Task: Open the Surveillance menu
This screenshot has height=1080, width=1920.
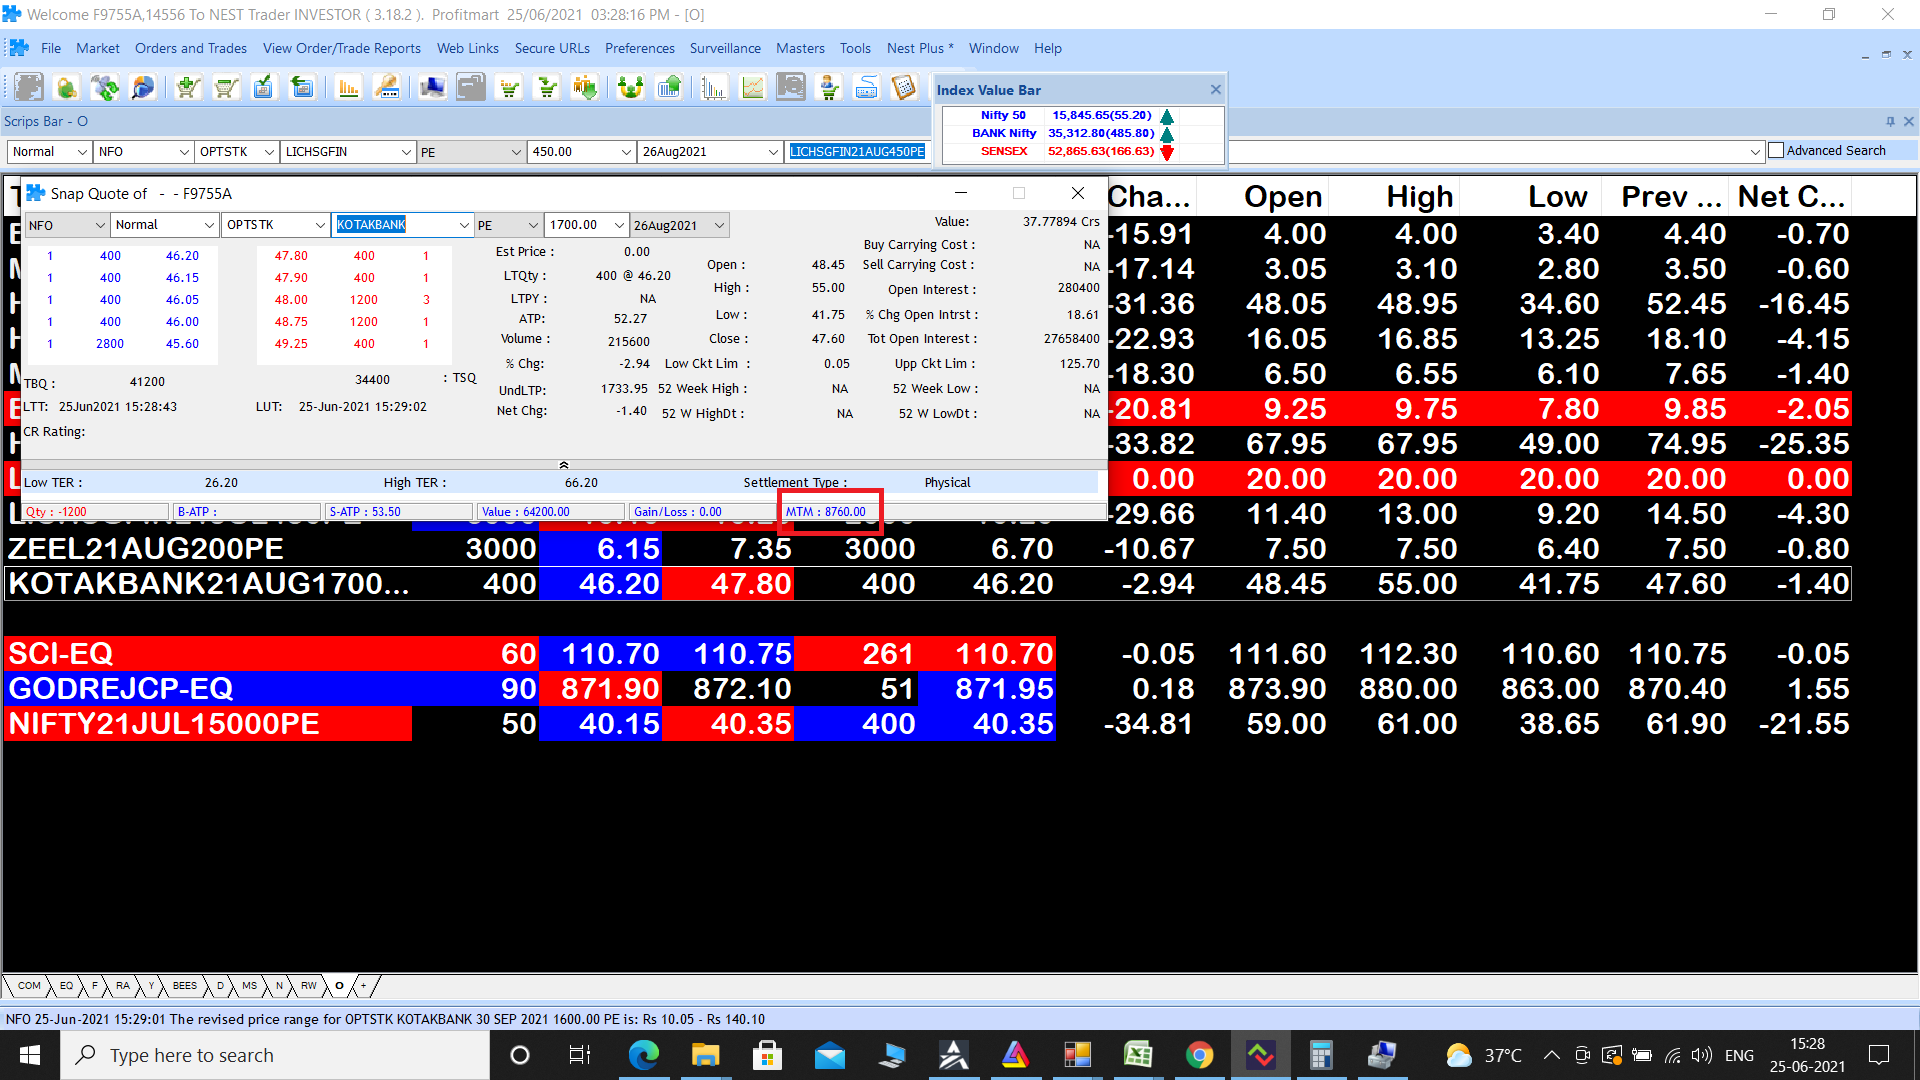Action: pyautogui.click(x=725, y=48)
